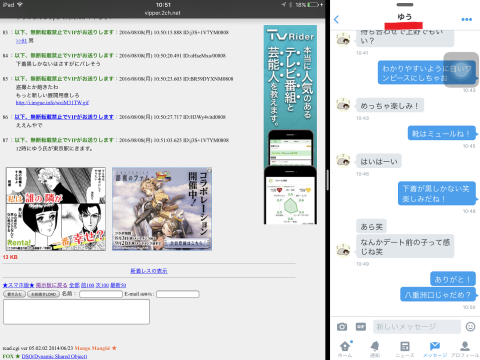Open the notifications bell tab
This screenshot has width=480, height=360.
coord(375,349)
